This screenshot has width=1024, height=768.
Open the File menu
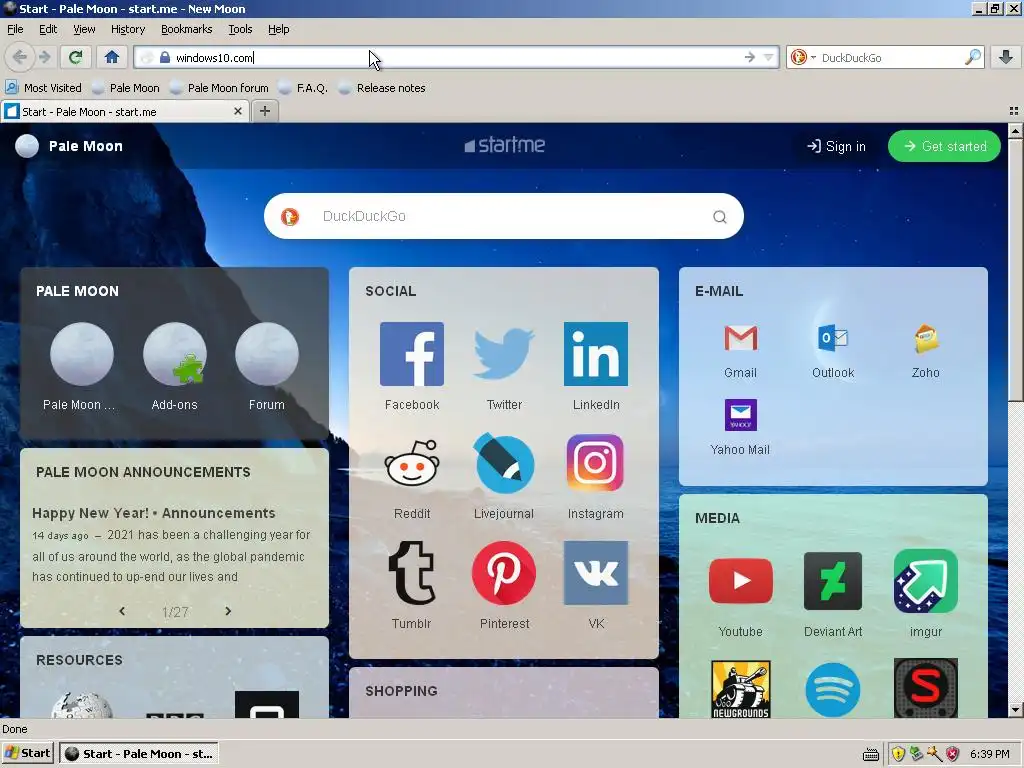pos(15,29)
